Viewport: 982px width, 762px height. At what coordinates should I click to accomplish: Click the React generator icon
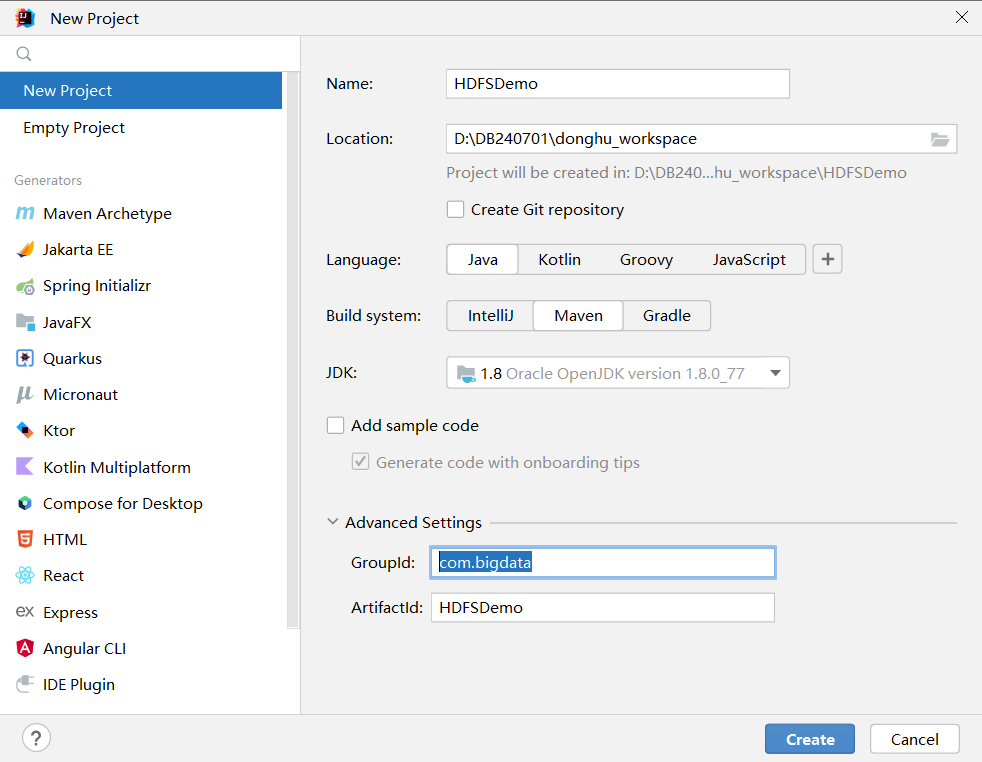click(25, 575)
